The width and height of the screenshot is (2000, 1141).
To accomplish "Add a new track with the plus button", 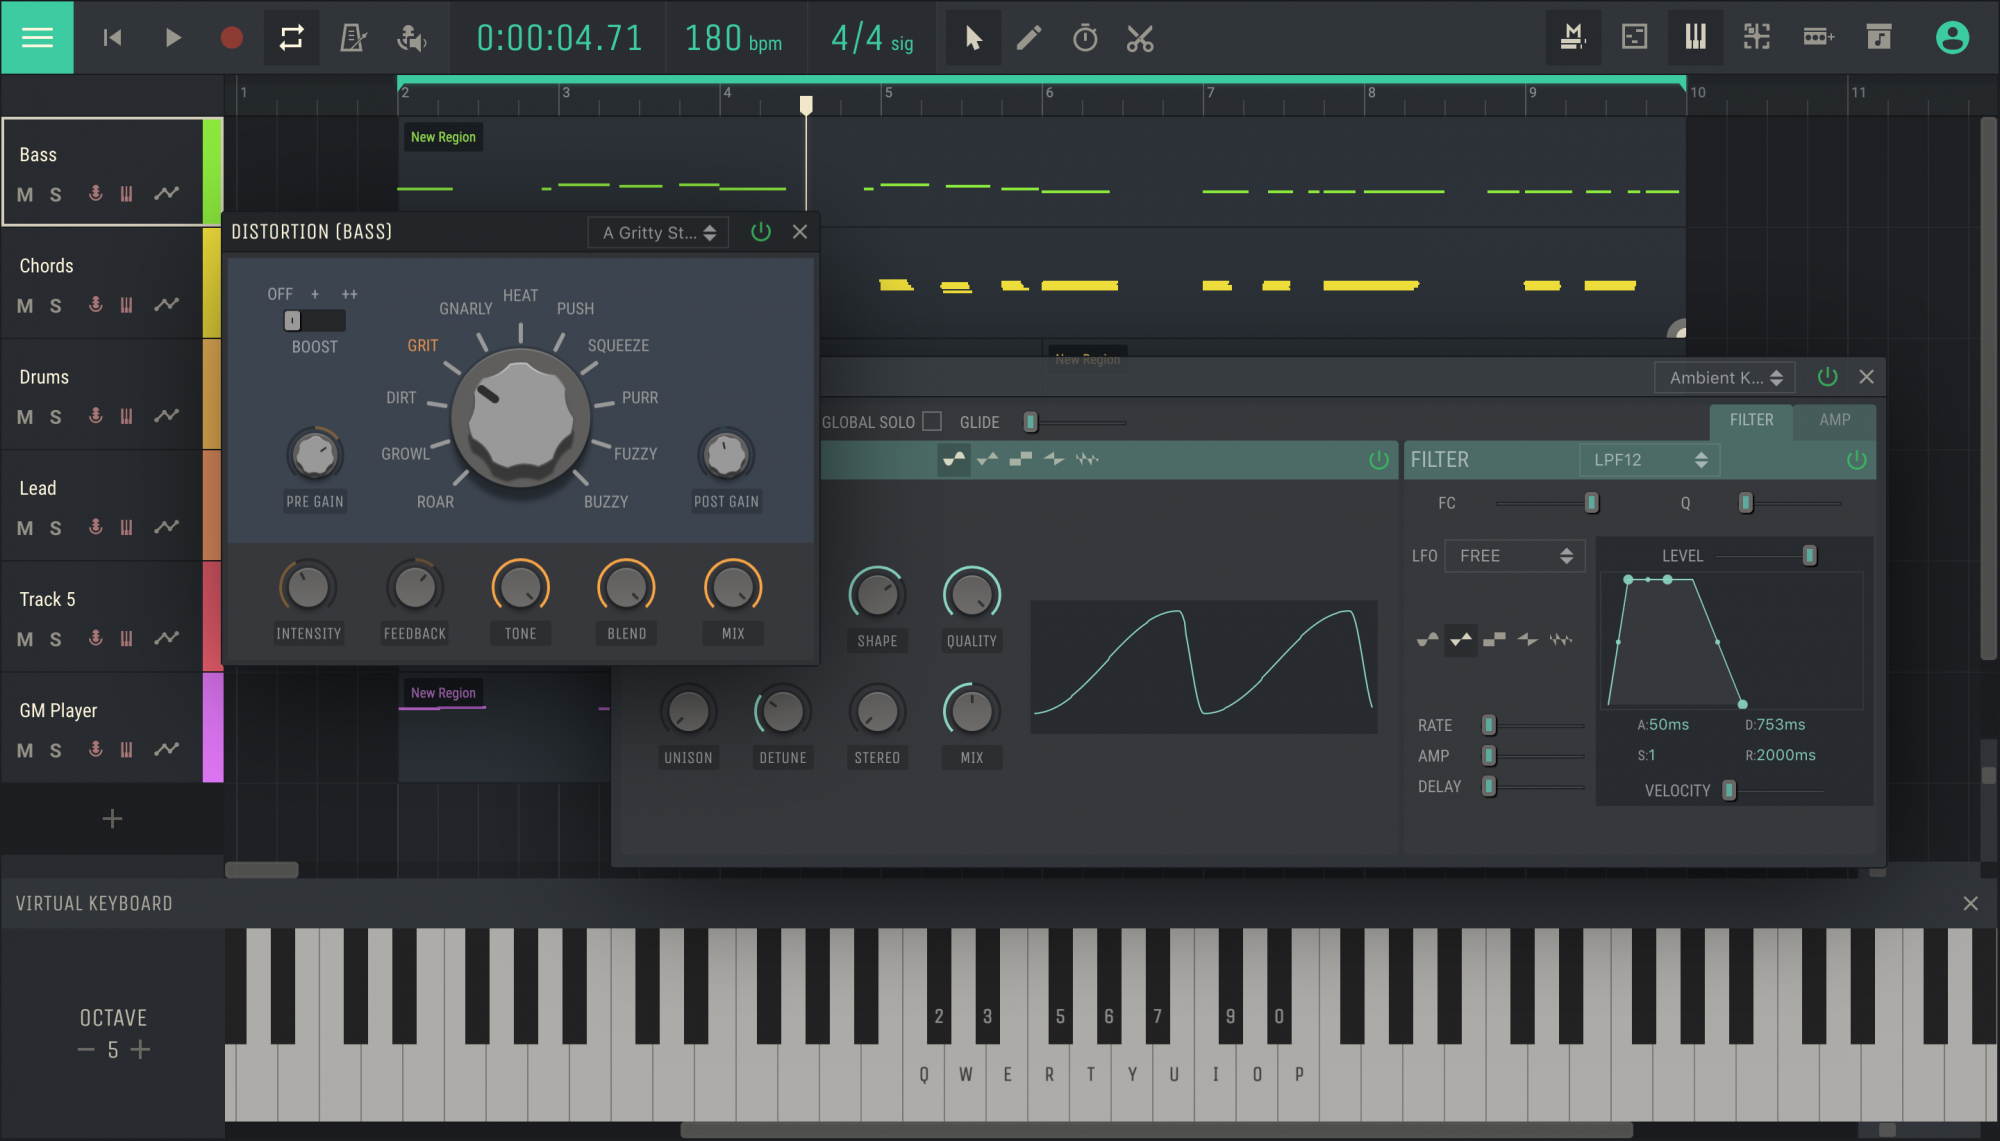I will pyautogui.click(x=112, y=819).
